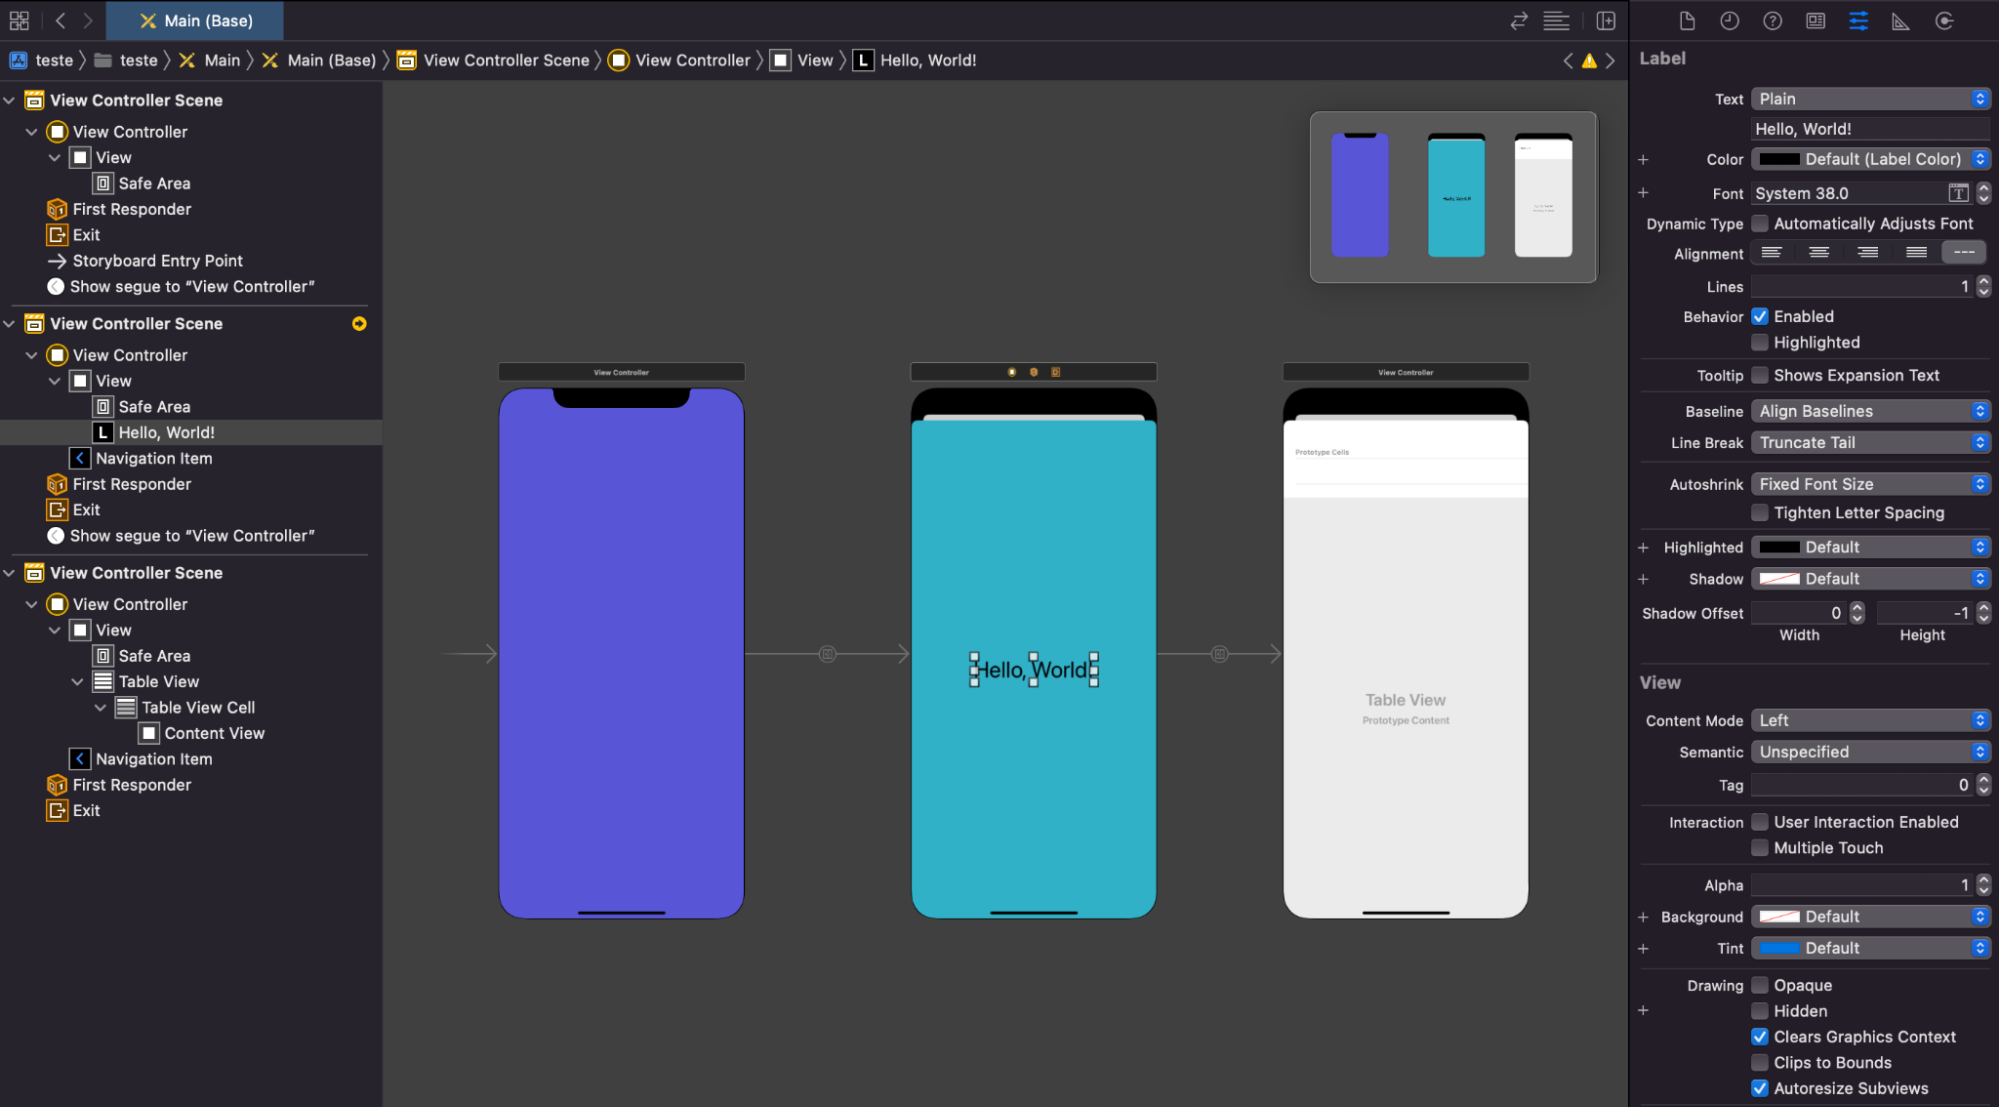Enable Tighten Letter Spacing checkbox
The image size is (1999, 1107).
tap(1761, 513)
